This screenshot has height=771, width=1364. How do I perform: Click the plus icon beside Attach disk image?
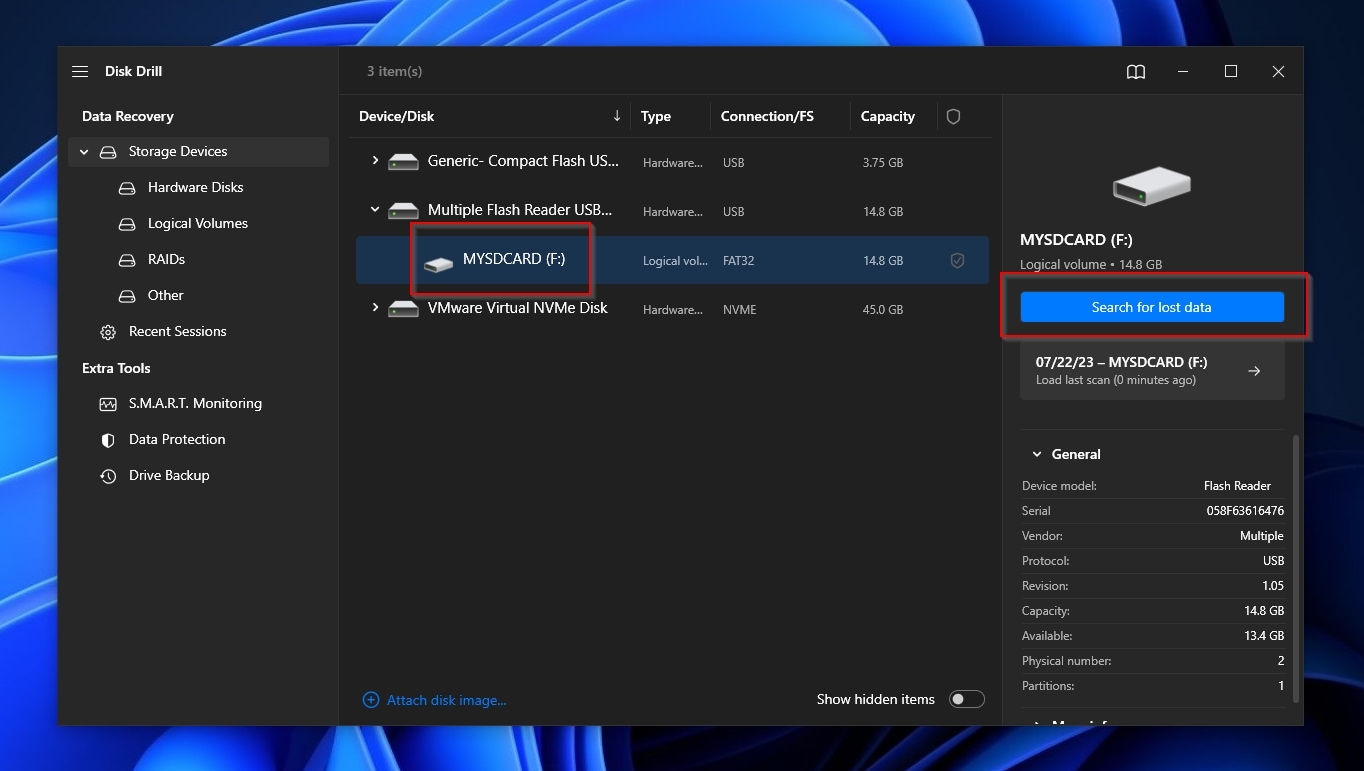(370, 700)
